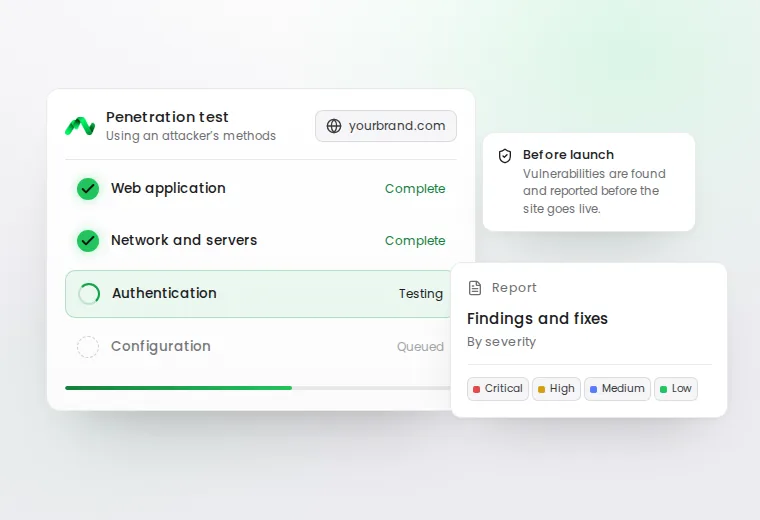Select the Medium severity tag
Screen dimensions: 760x520
(x=618, y=389)
